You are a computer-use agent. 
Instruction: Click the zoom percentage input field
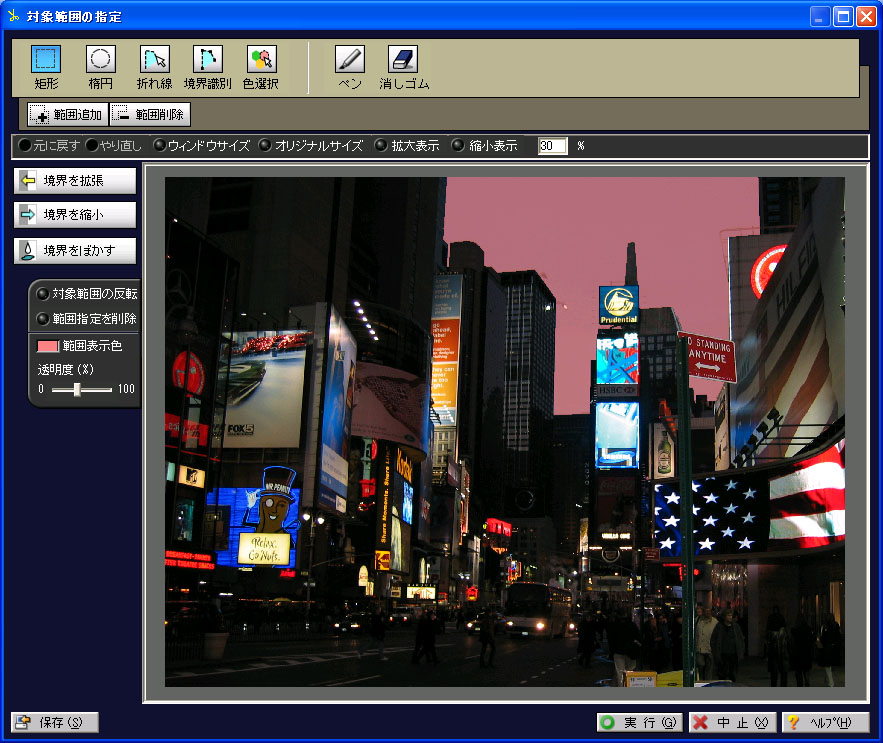(x=552, y=146)
